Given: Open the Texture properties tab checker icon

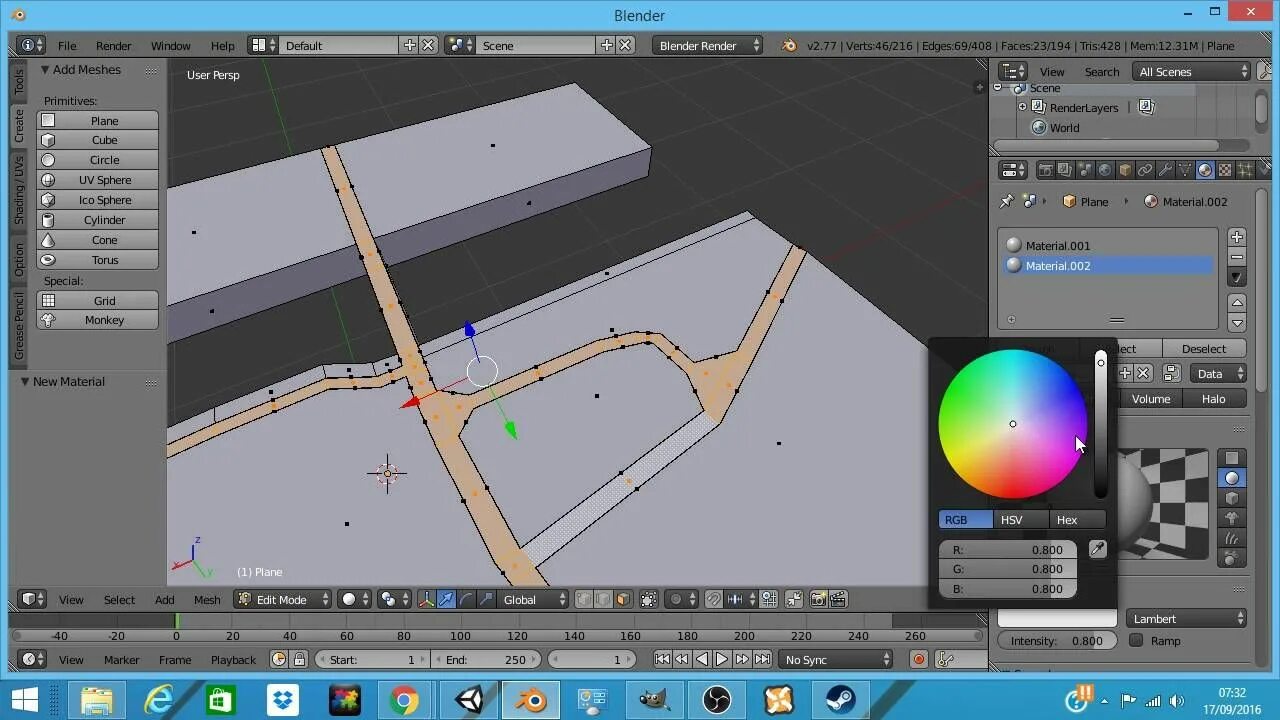Looking at the screenshot, I should (1225, 170).
